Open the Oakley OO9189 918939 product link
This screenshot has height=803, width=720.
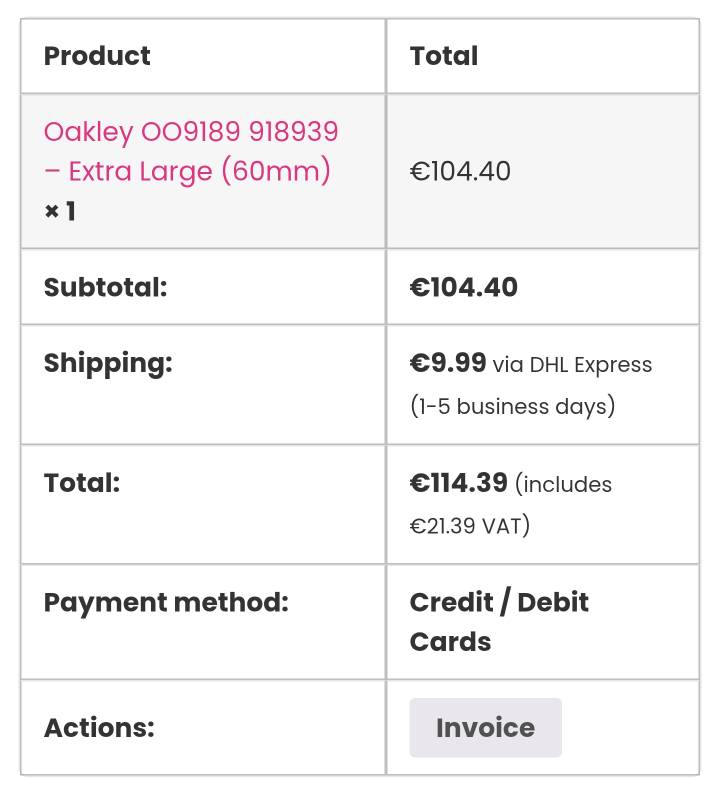[191, 132]
